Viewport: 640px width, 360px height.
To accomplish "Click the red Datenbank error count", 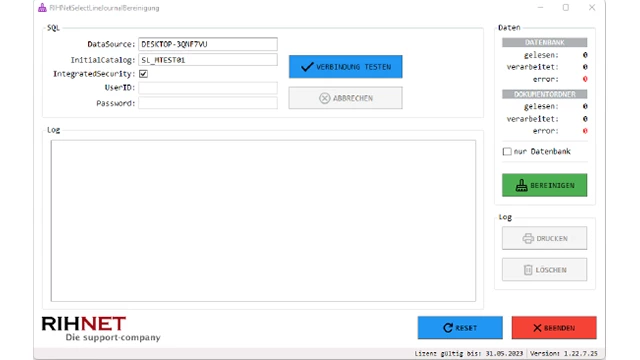I will (x=585, y=79).
